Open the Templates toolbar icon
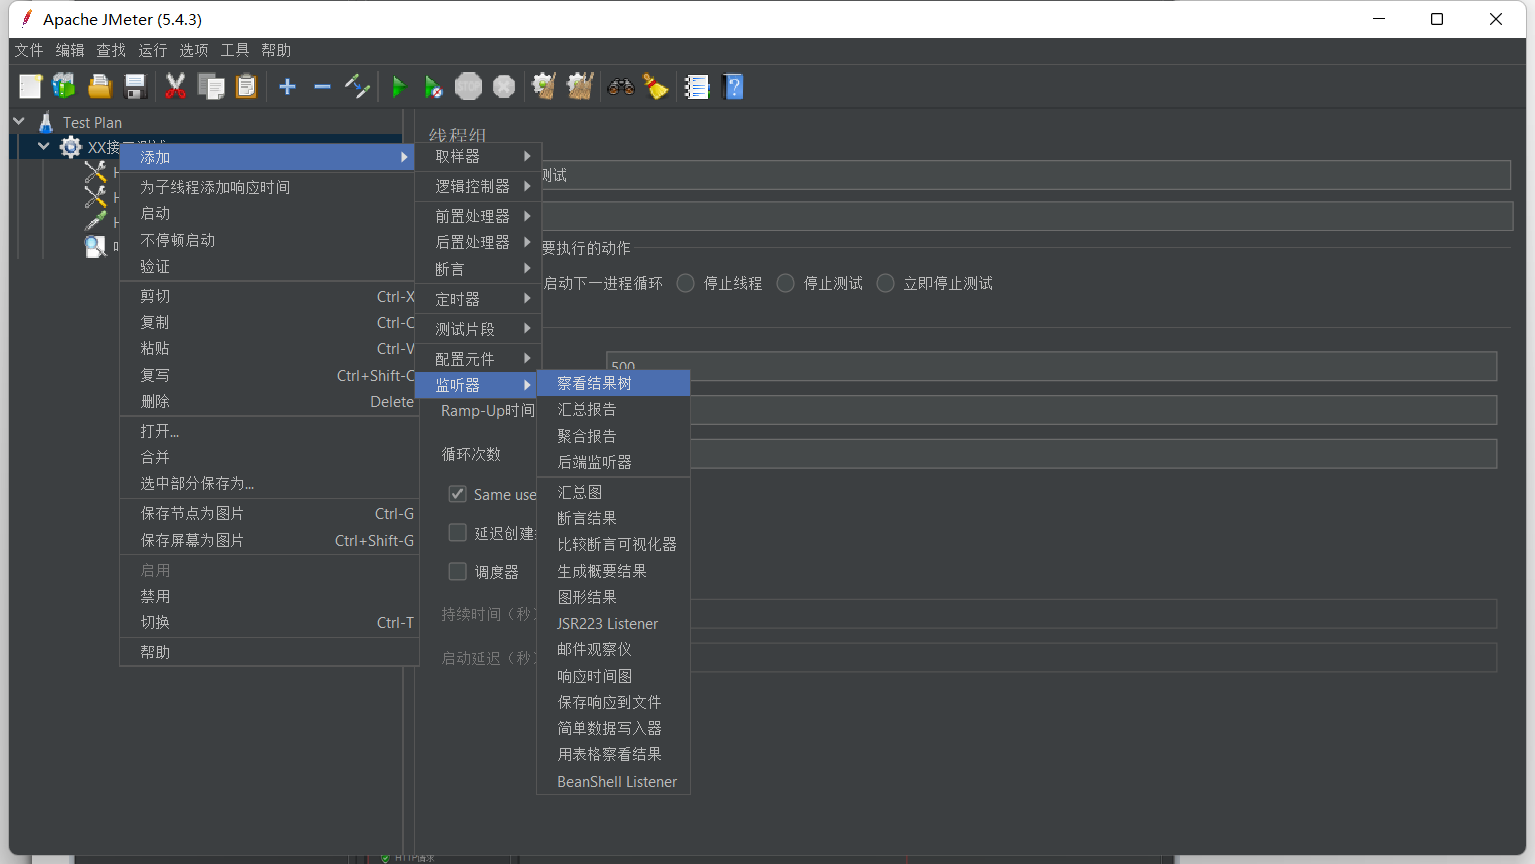Screen dimensions: 1535x864 pyautogui.click(x=64, y=87)
